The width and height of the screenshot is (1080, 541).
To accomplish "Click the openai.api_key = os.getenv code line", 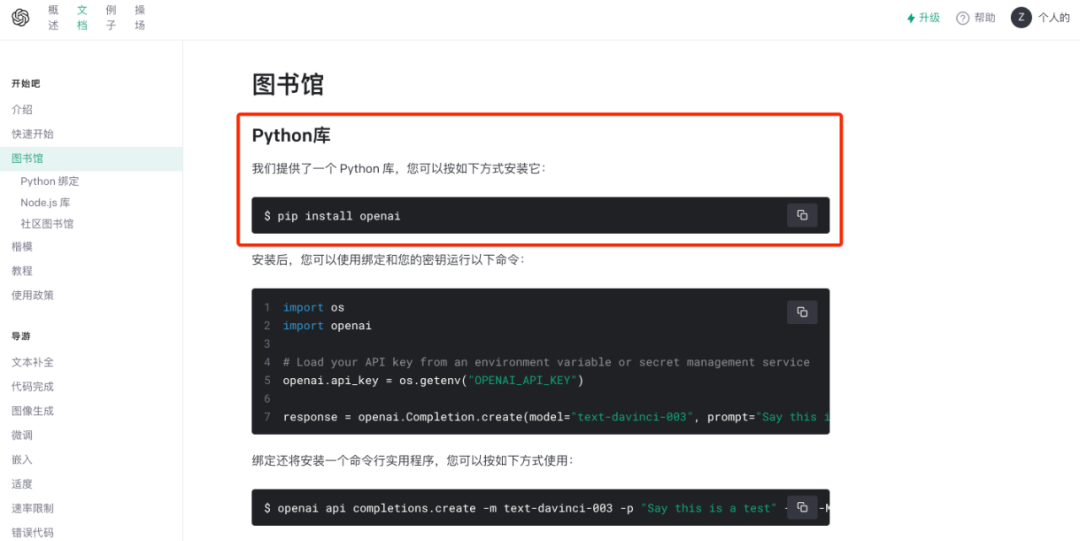I will tap(433, 380).
